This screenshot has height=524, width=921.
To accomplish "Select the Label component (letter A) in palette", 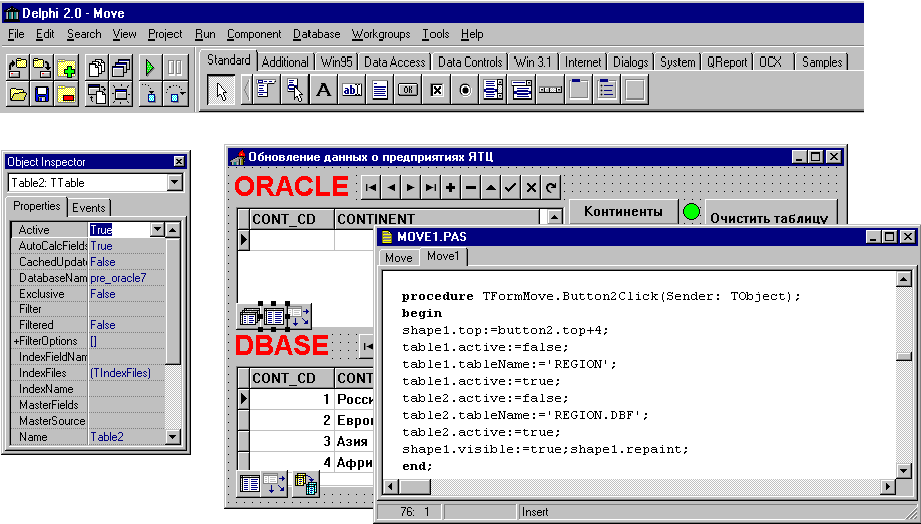I will (323, 90).
